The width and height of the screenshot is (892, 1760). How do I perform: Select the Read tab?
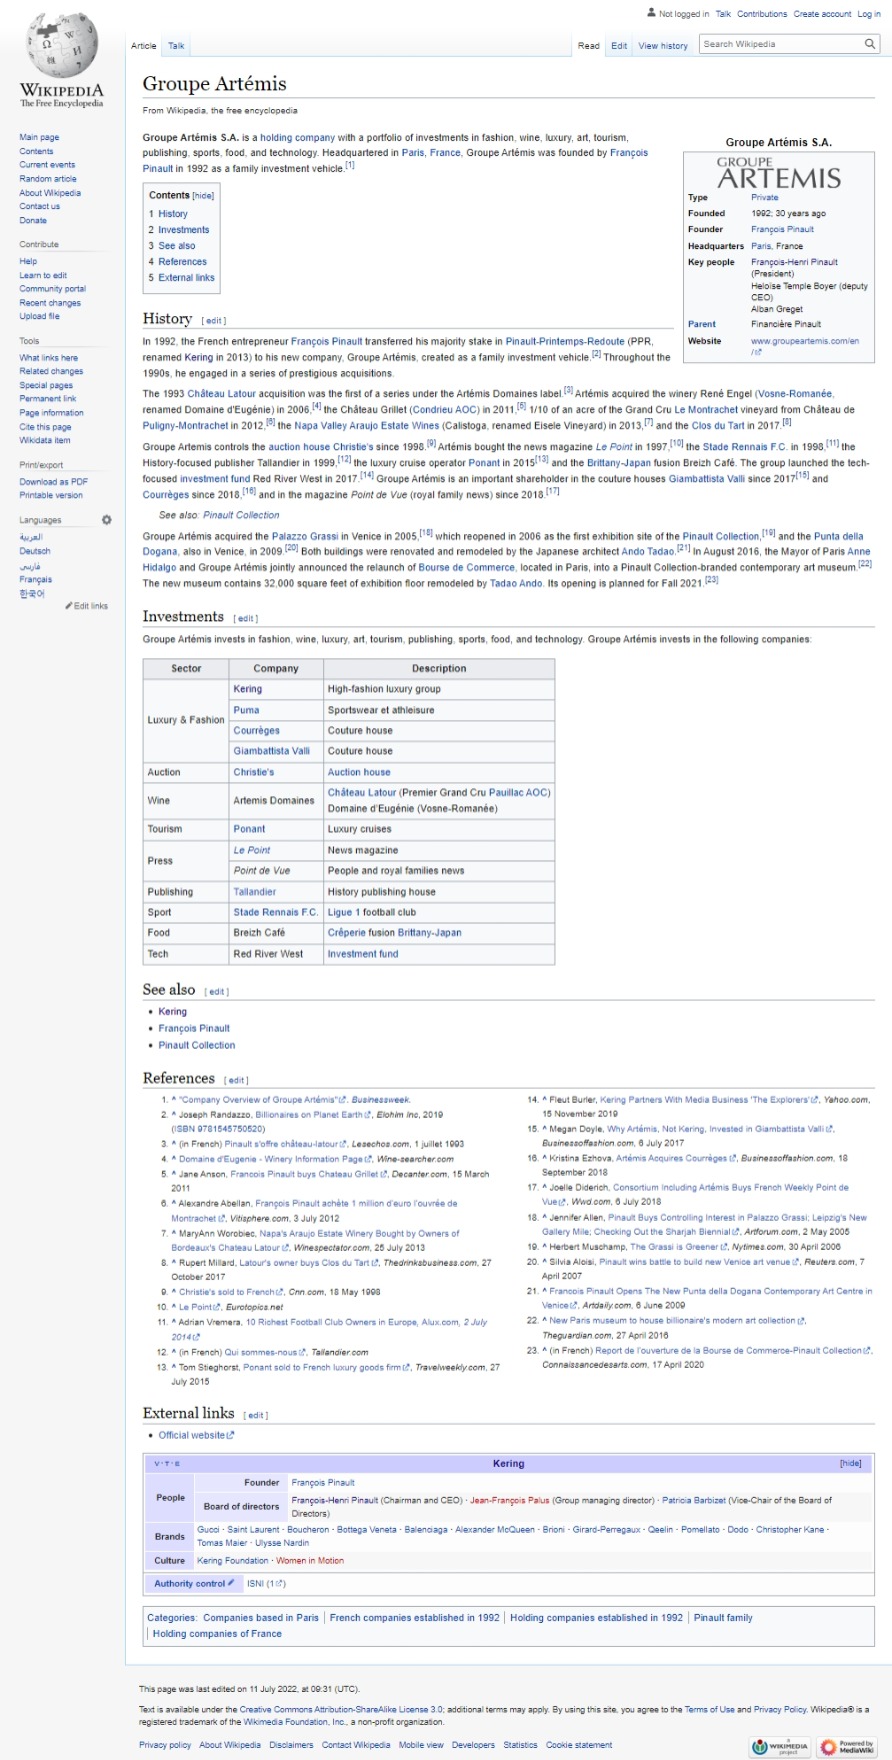589,46
